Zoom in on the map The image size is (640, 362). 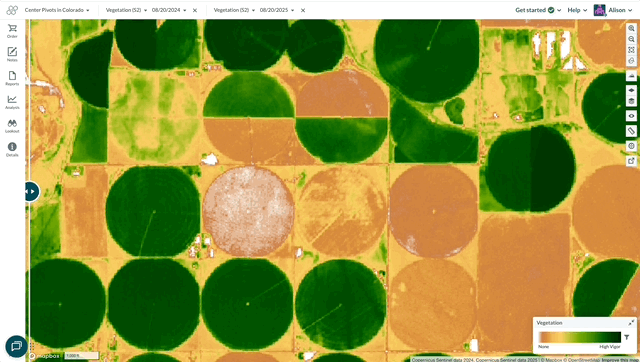click(x=631, y=29)
